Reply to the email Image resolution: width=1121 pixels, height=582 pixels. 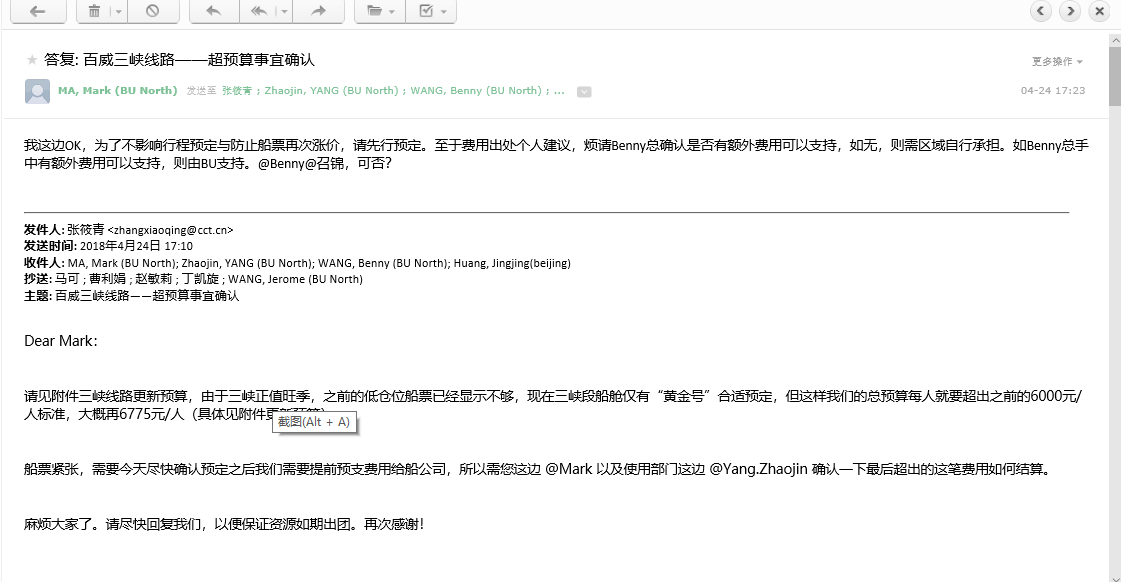[212, 11]
